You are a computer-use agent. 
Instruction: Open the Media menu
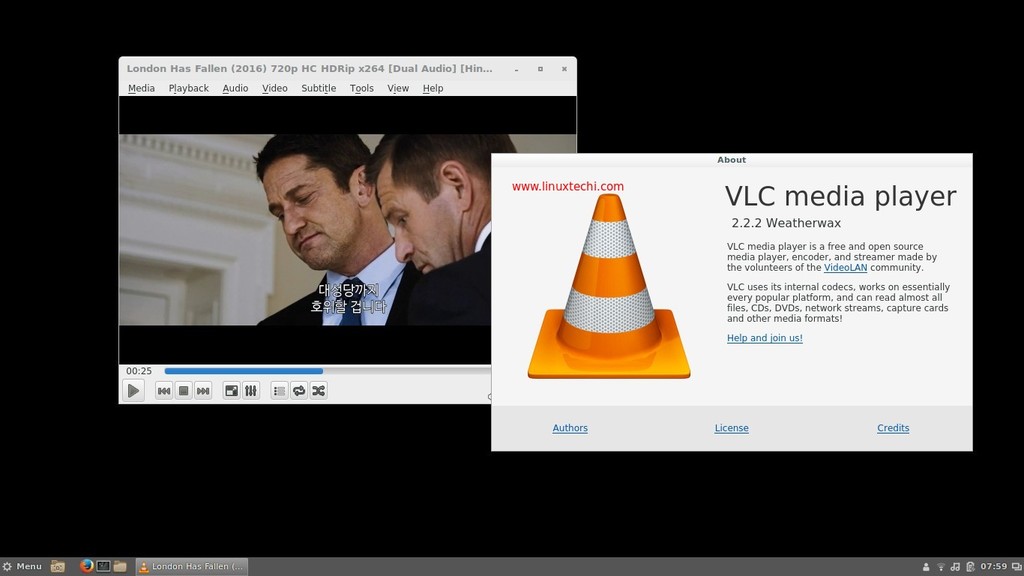coord(141,88)
